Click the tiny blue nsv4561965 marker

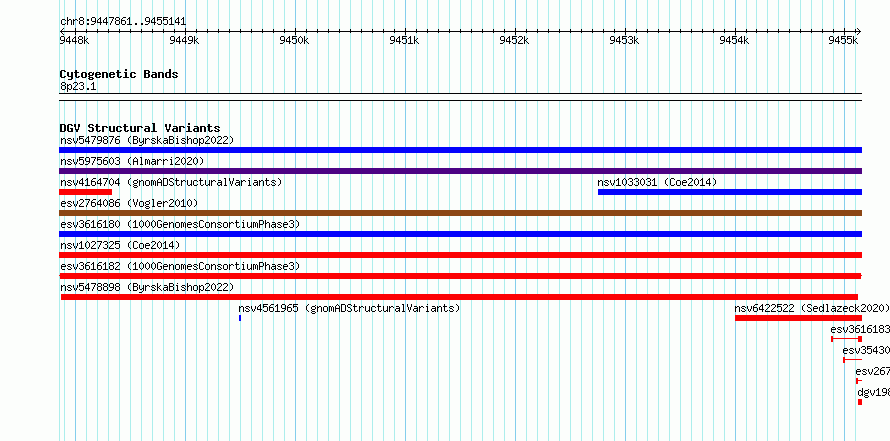(x=240, y=318)
